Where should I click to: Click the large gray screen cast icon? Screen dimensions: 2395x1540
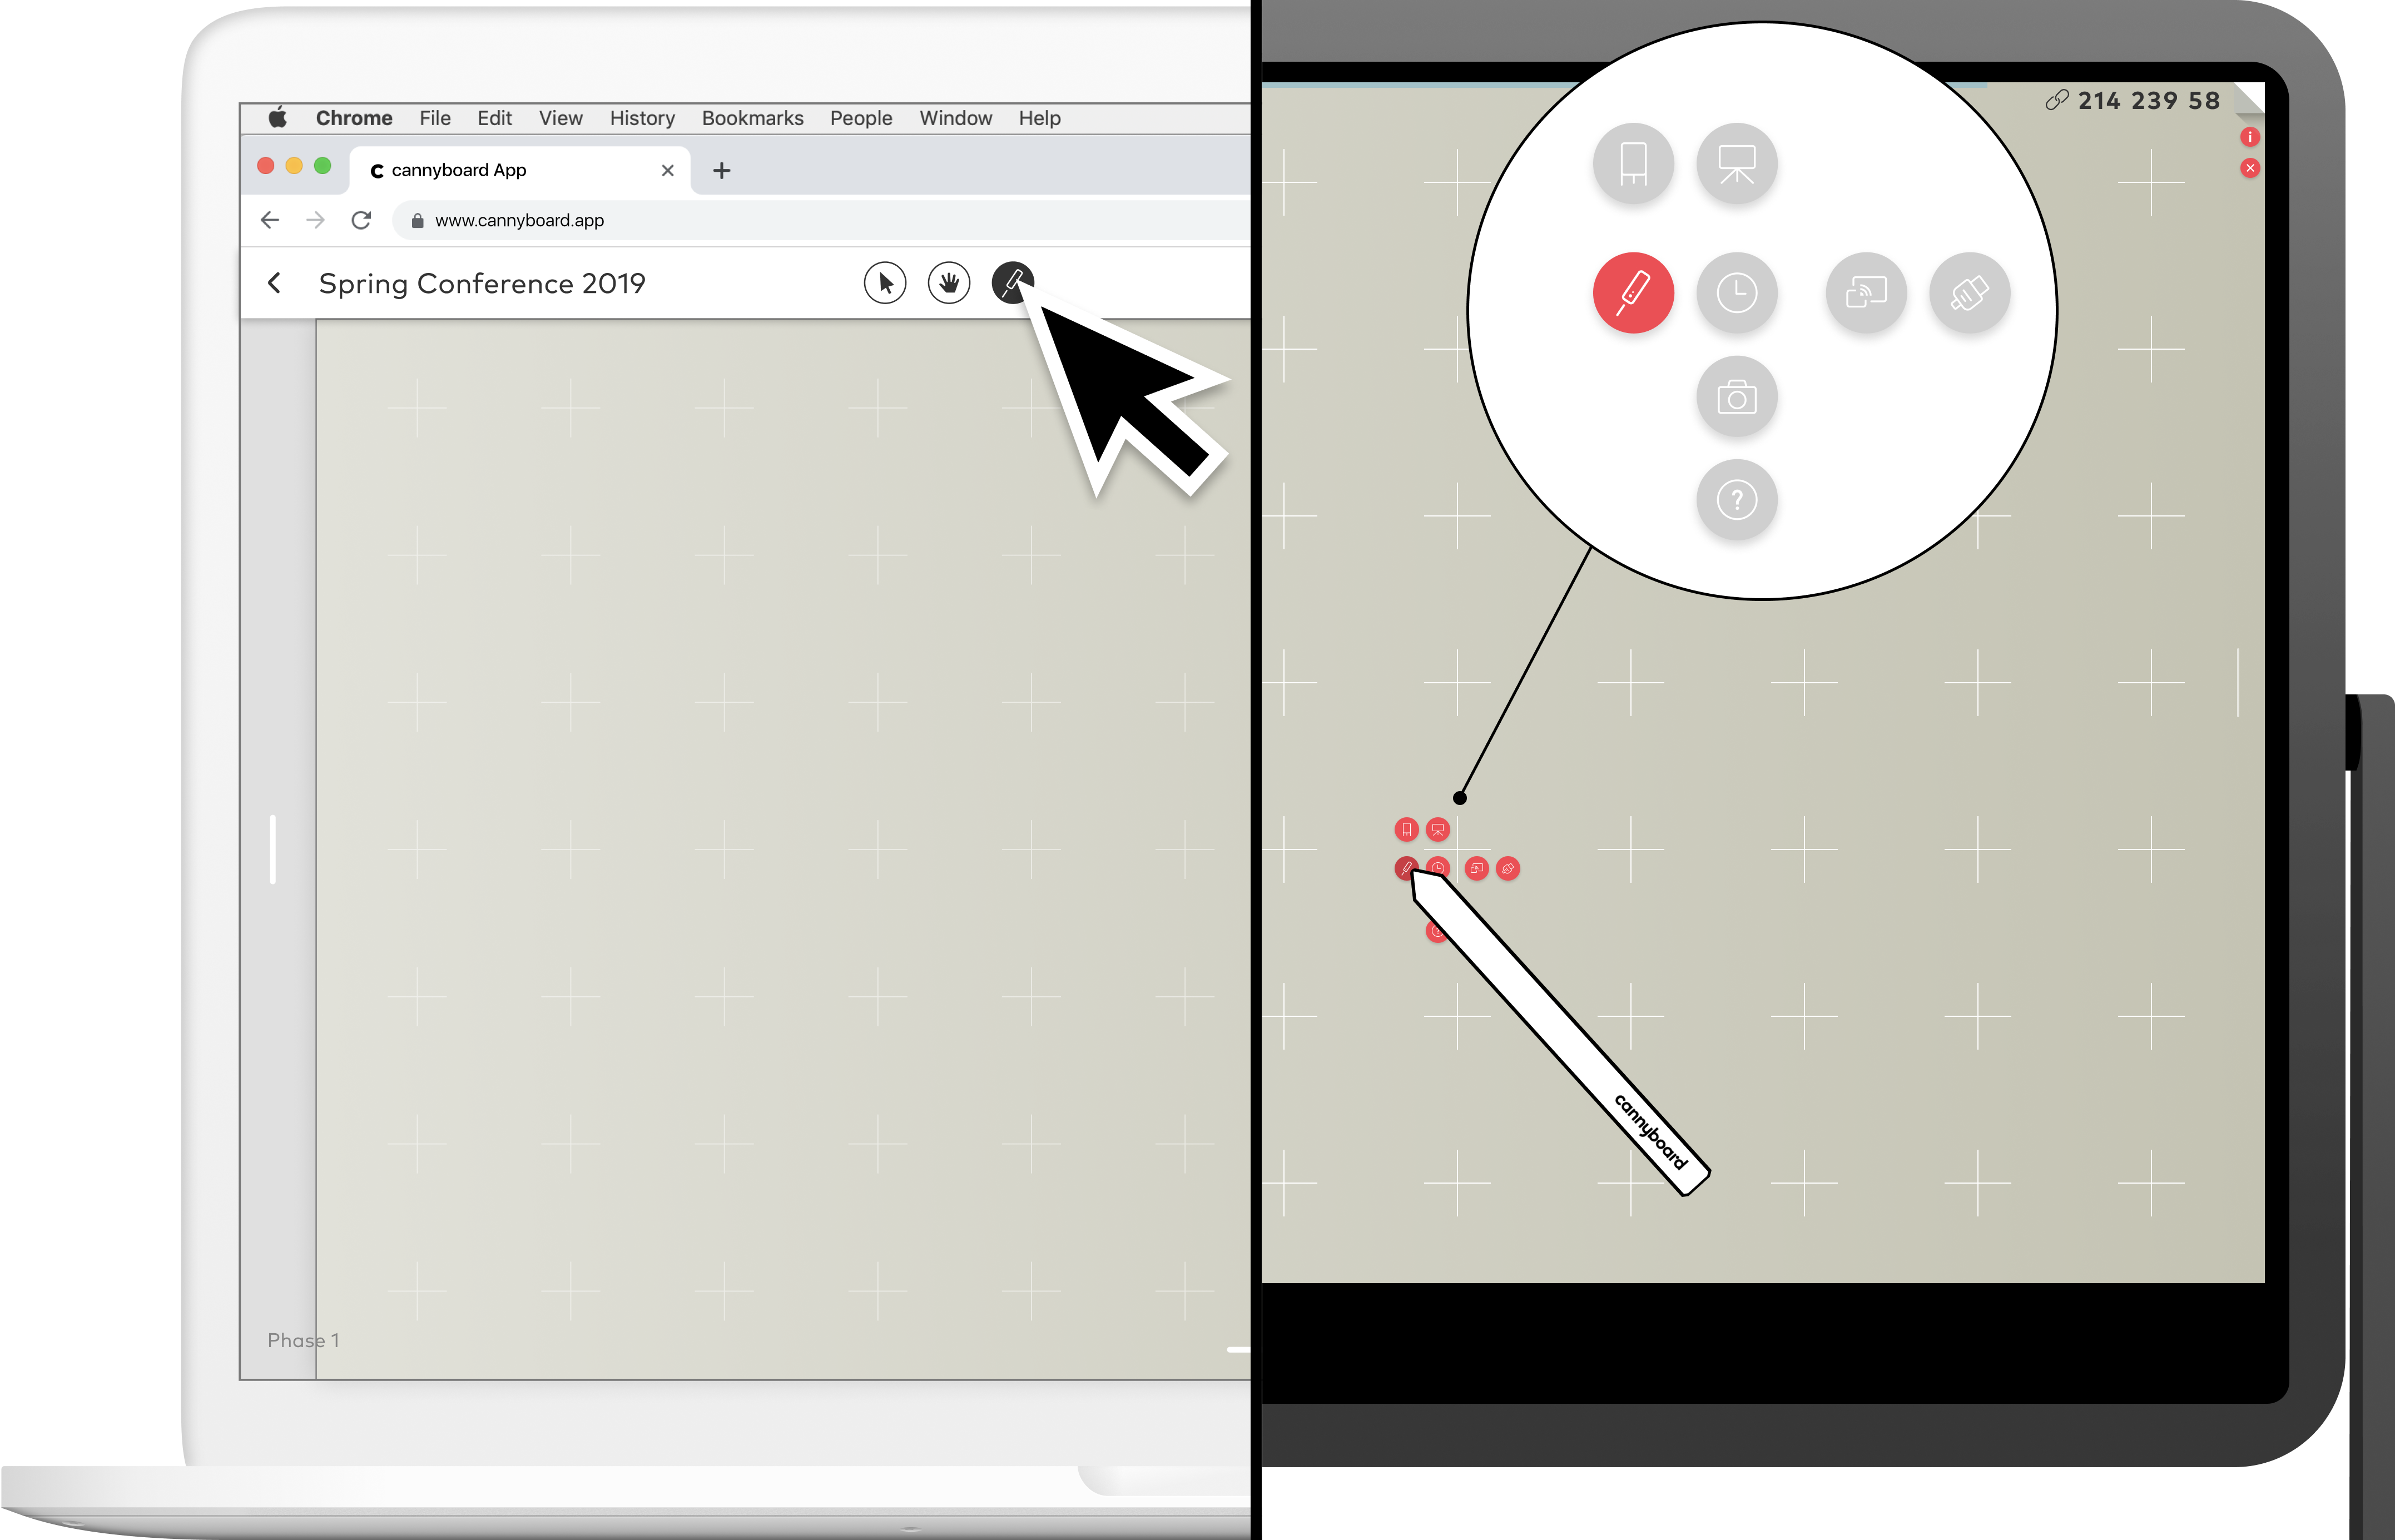[x=1866, y=293]
